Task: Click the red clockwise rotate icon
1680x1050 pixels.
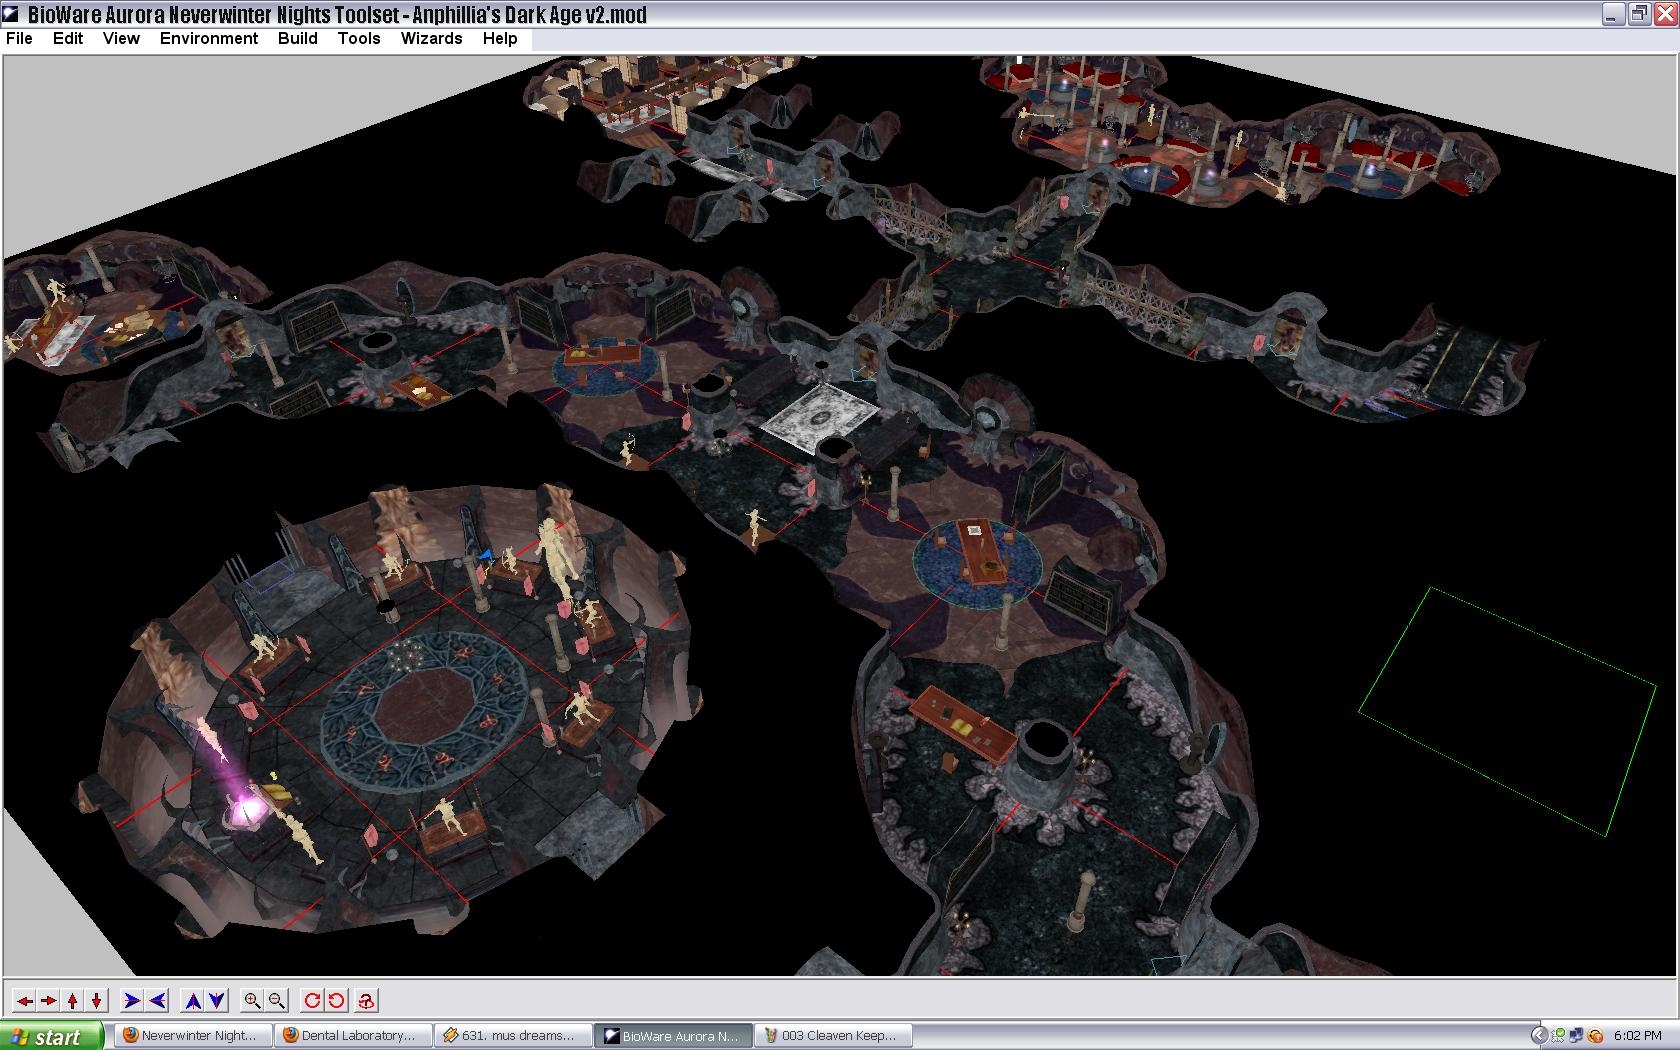Action: point(312,1000)
